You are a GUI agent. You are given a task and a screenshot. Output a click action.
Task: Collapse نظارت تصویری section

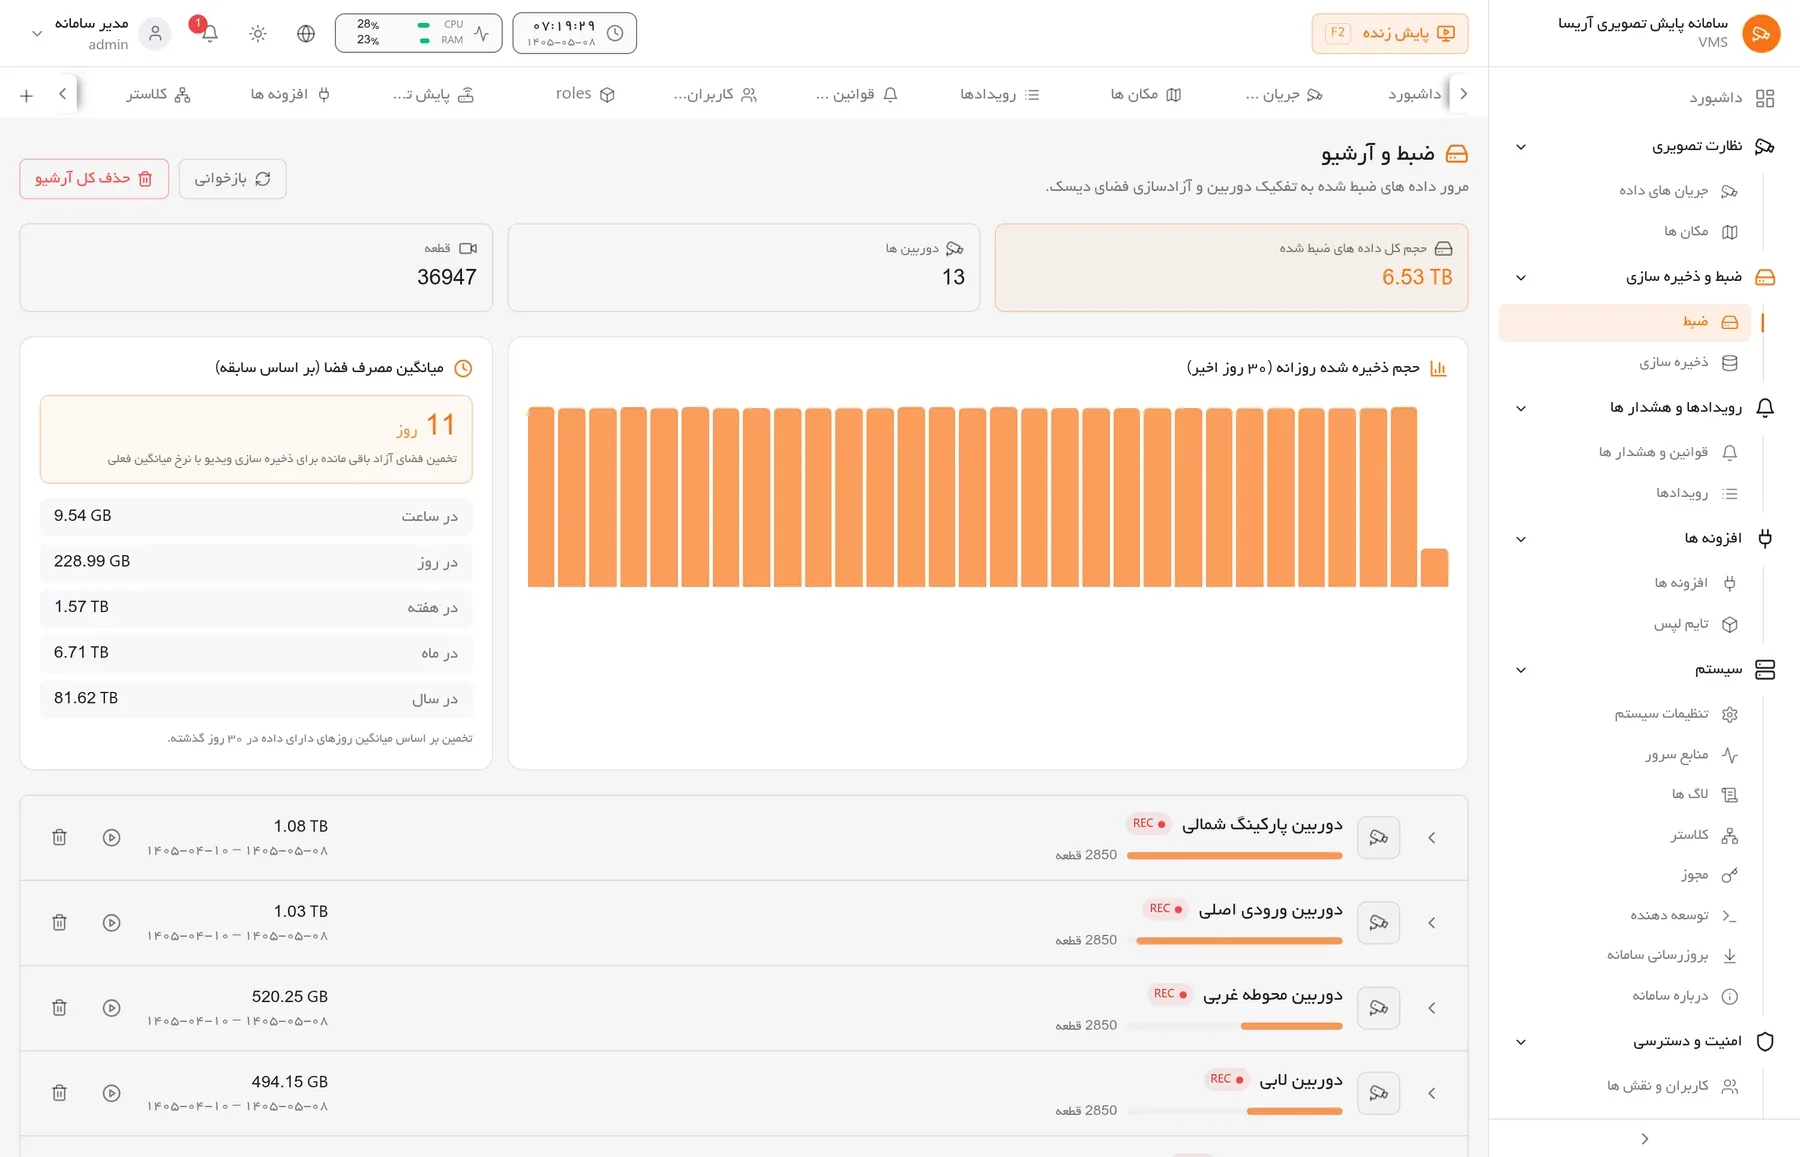pos(1521,147)
